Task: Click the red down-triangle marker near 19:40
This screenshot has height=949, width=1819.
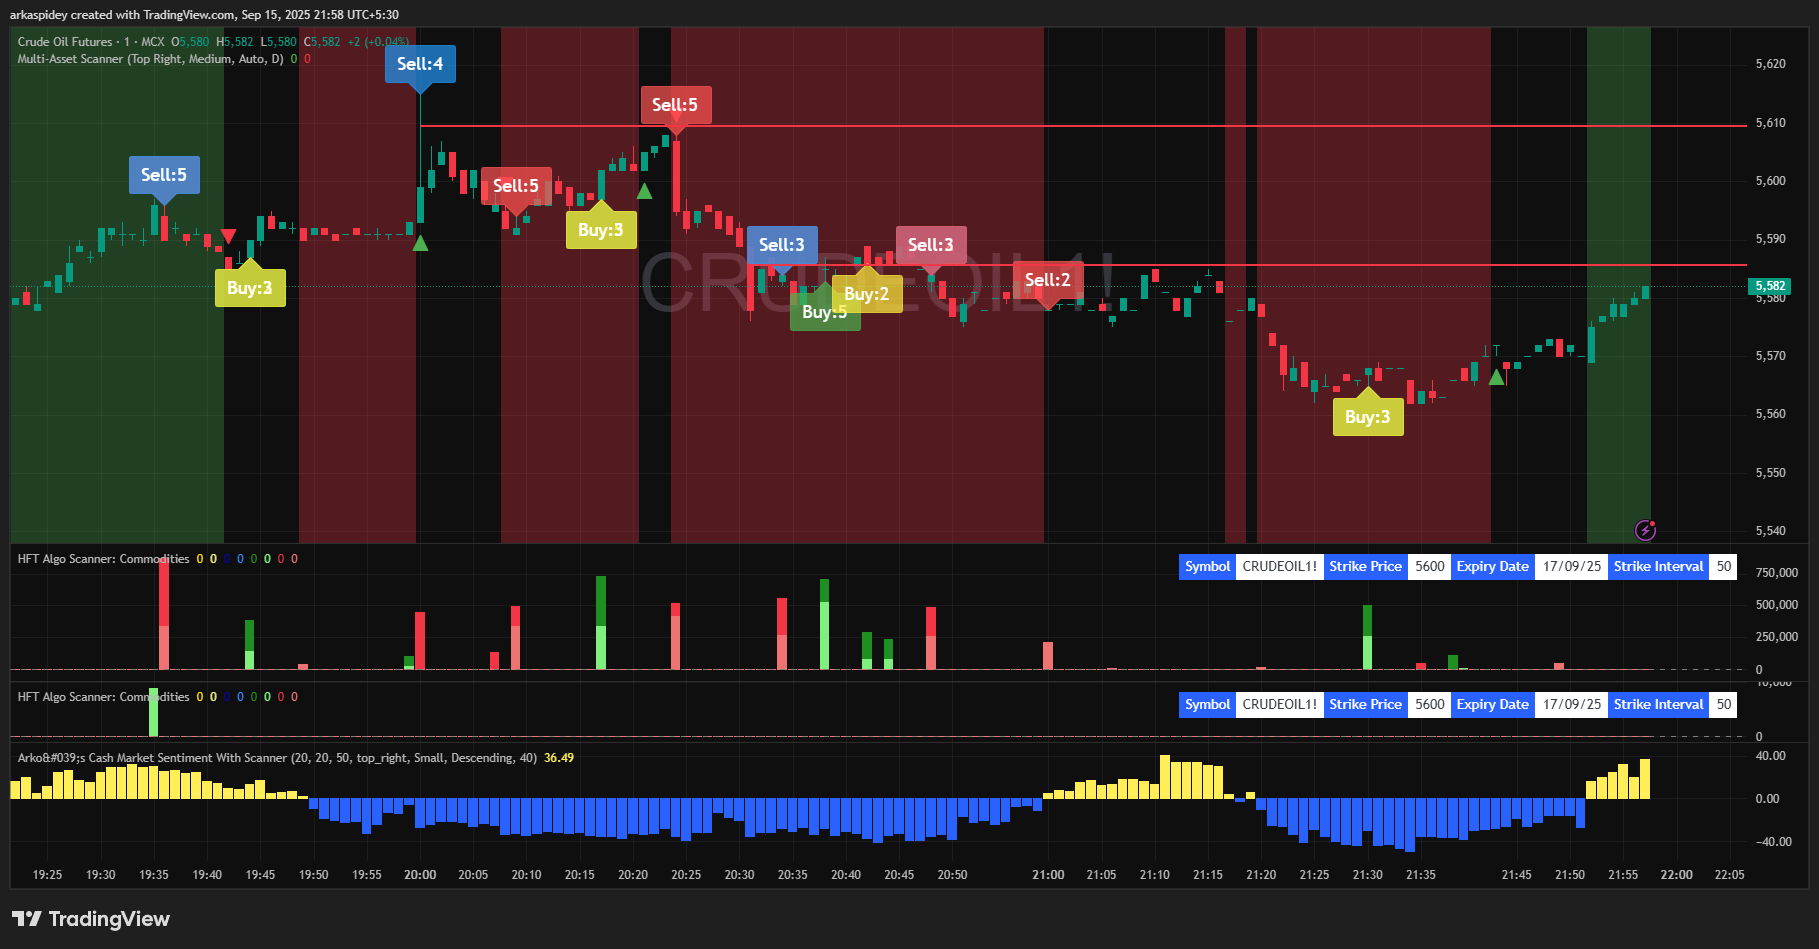Action: tap(228, 236)
